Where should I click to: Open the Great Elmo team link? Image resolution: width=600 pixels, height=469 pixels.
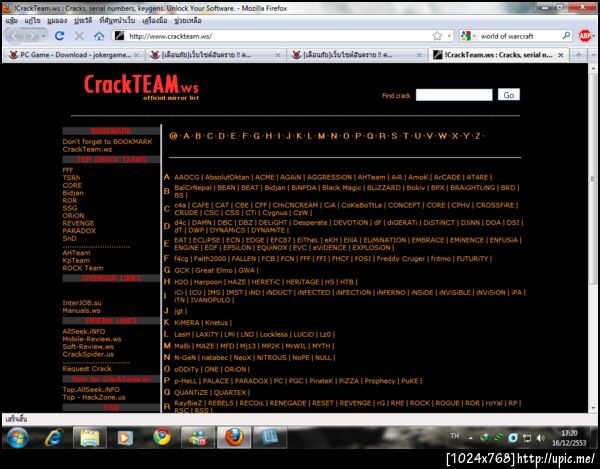click(x=214, y=270)
